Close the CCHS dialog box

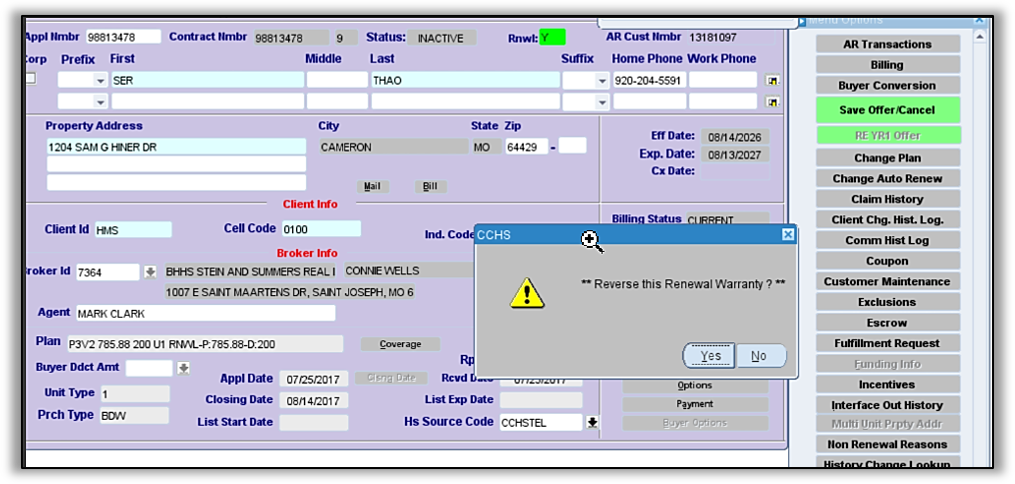[x=788, y=234]
